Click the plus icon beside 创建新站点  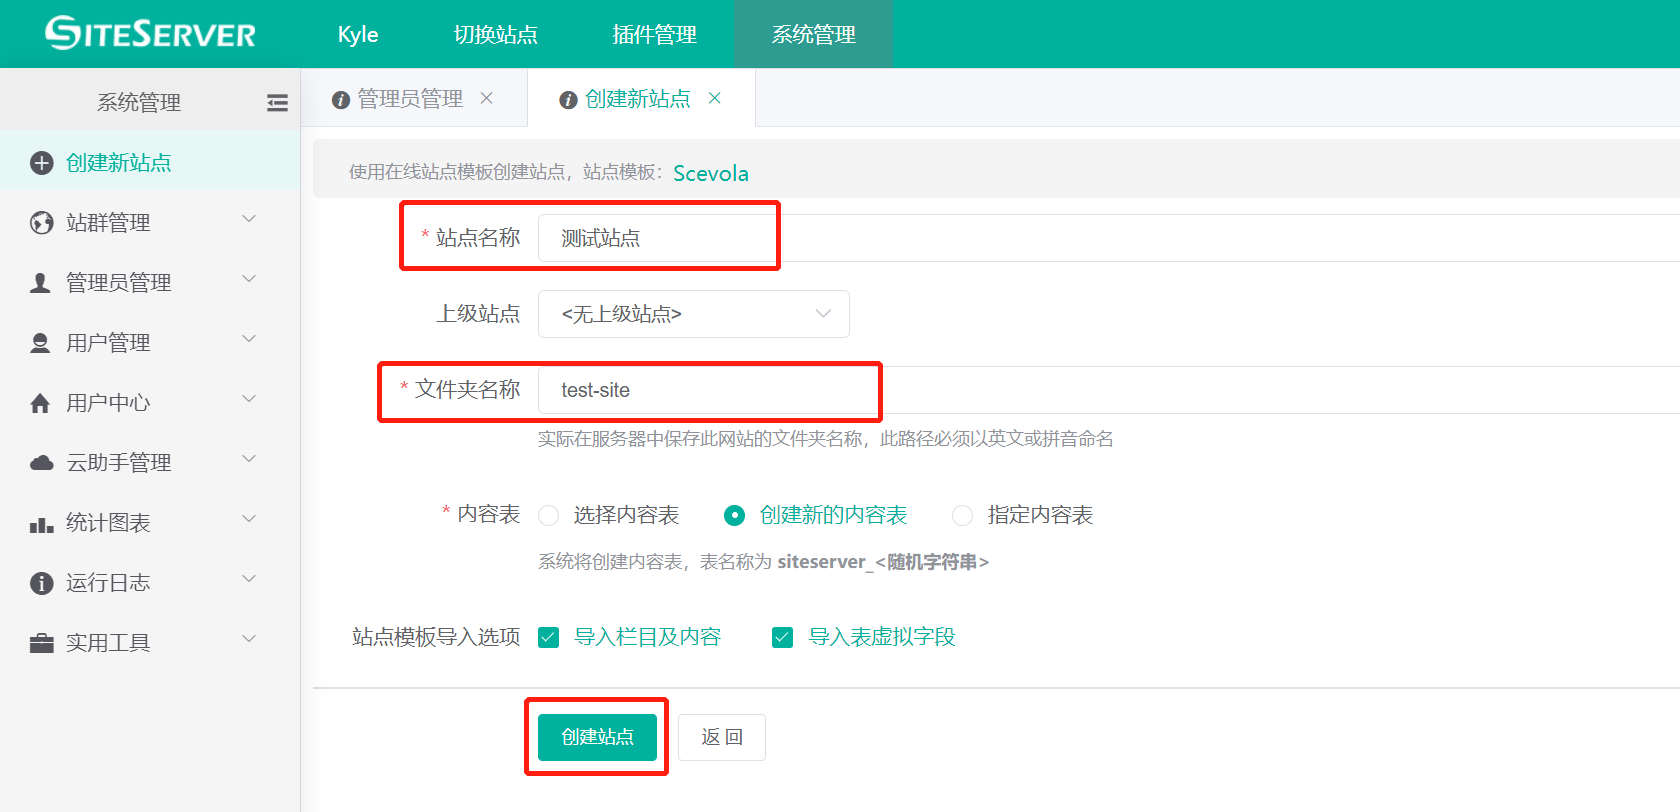coord(41,163)
